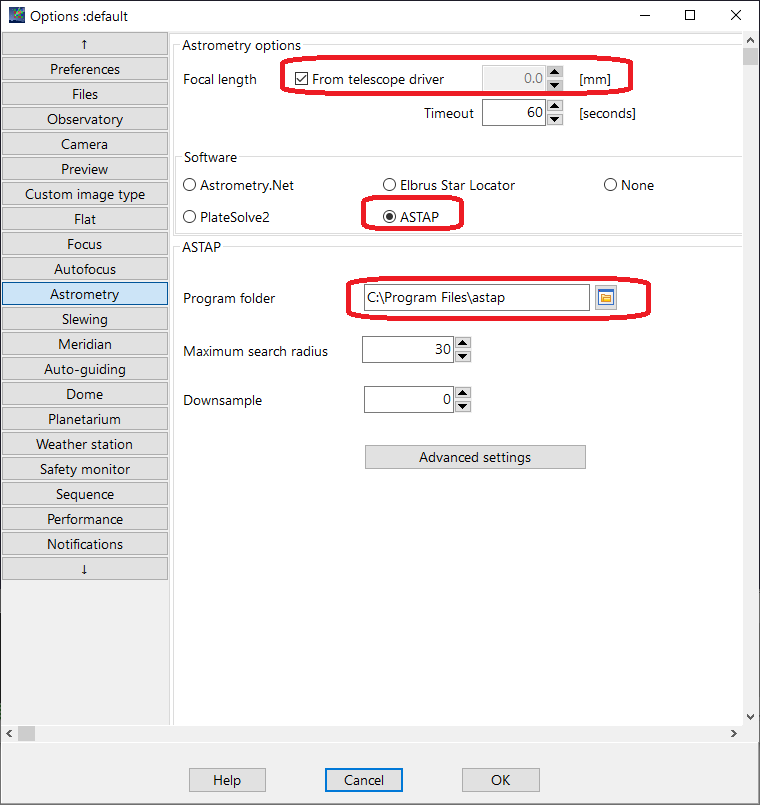Open the Autofocus settings page
Image resolution: width=760 pixels, height=805 pixels.
[85, 269]
